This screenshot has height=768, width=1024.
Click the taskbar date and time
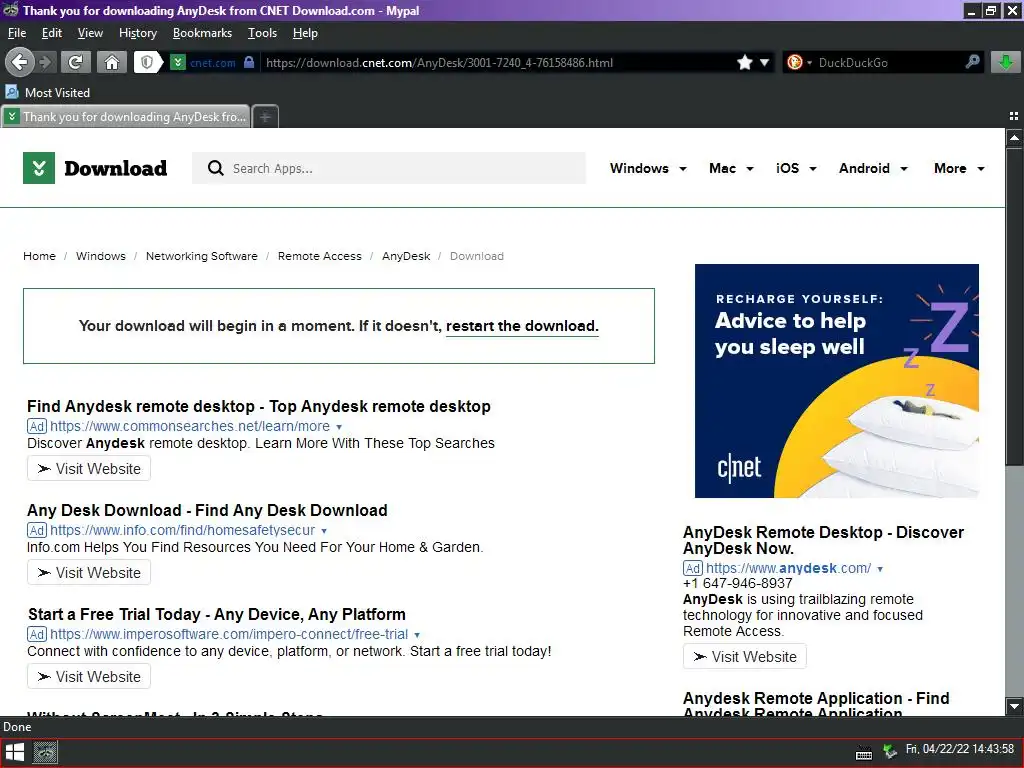[959, 749]
